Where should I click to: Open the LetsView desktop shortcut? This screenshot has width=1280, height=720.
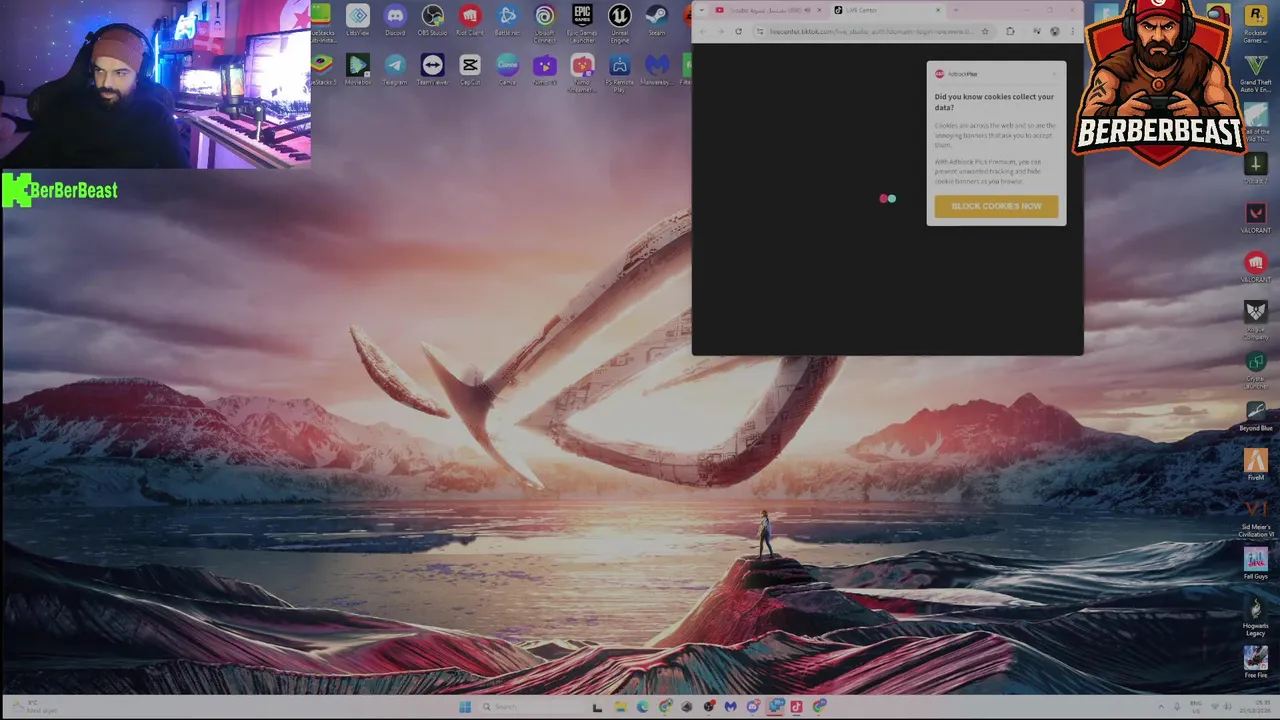point(357,20)
